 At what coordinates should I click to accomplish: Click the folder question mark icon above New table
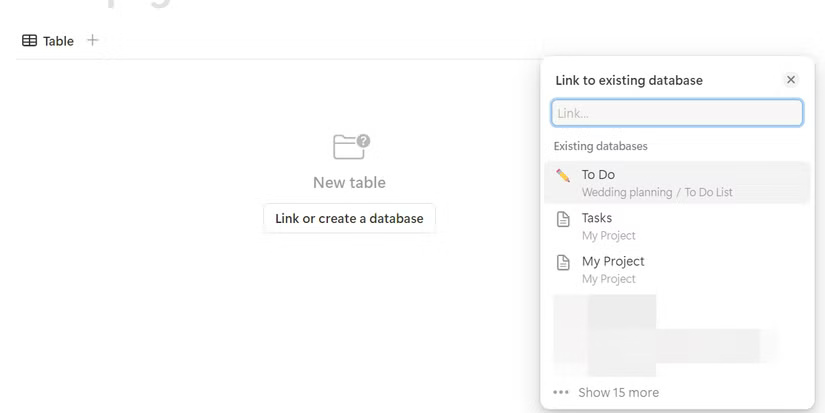(351, 147)
